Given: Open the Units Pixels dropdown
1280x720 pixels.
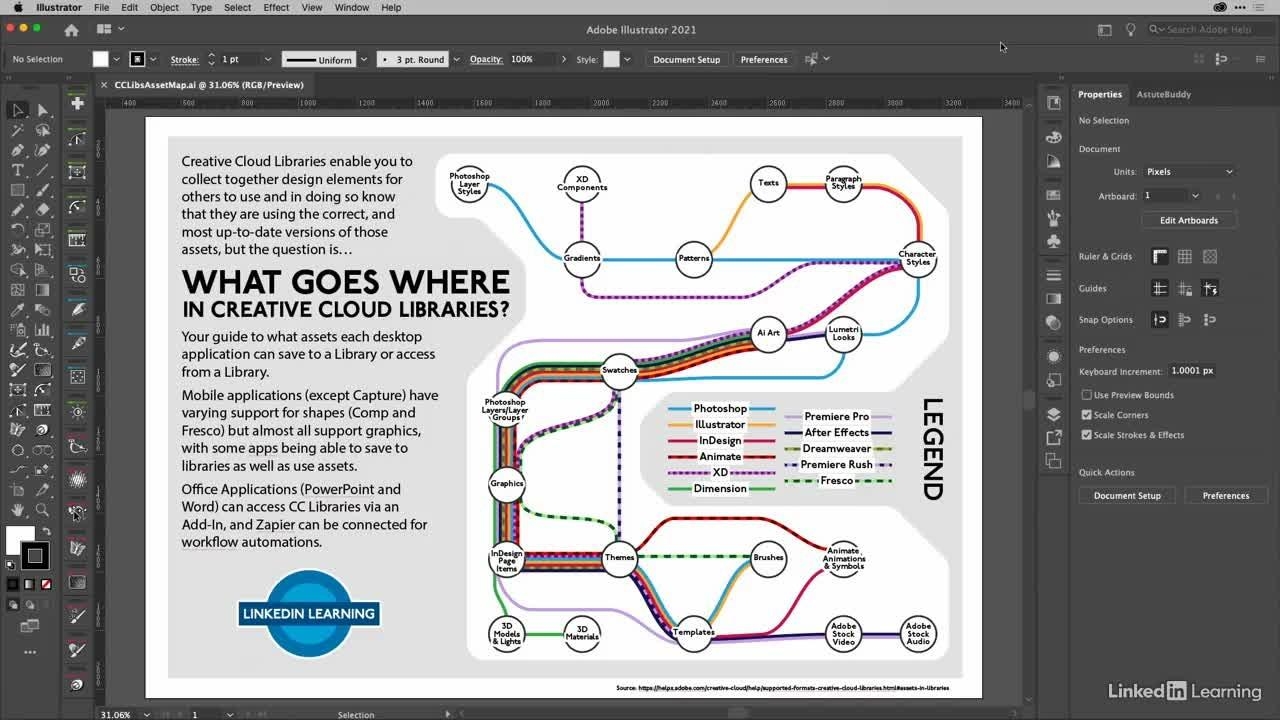Looking at the screenshot, I should tap(1189, 172).
